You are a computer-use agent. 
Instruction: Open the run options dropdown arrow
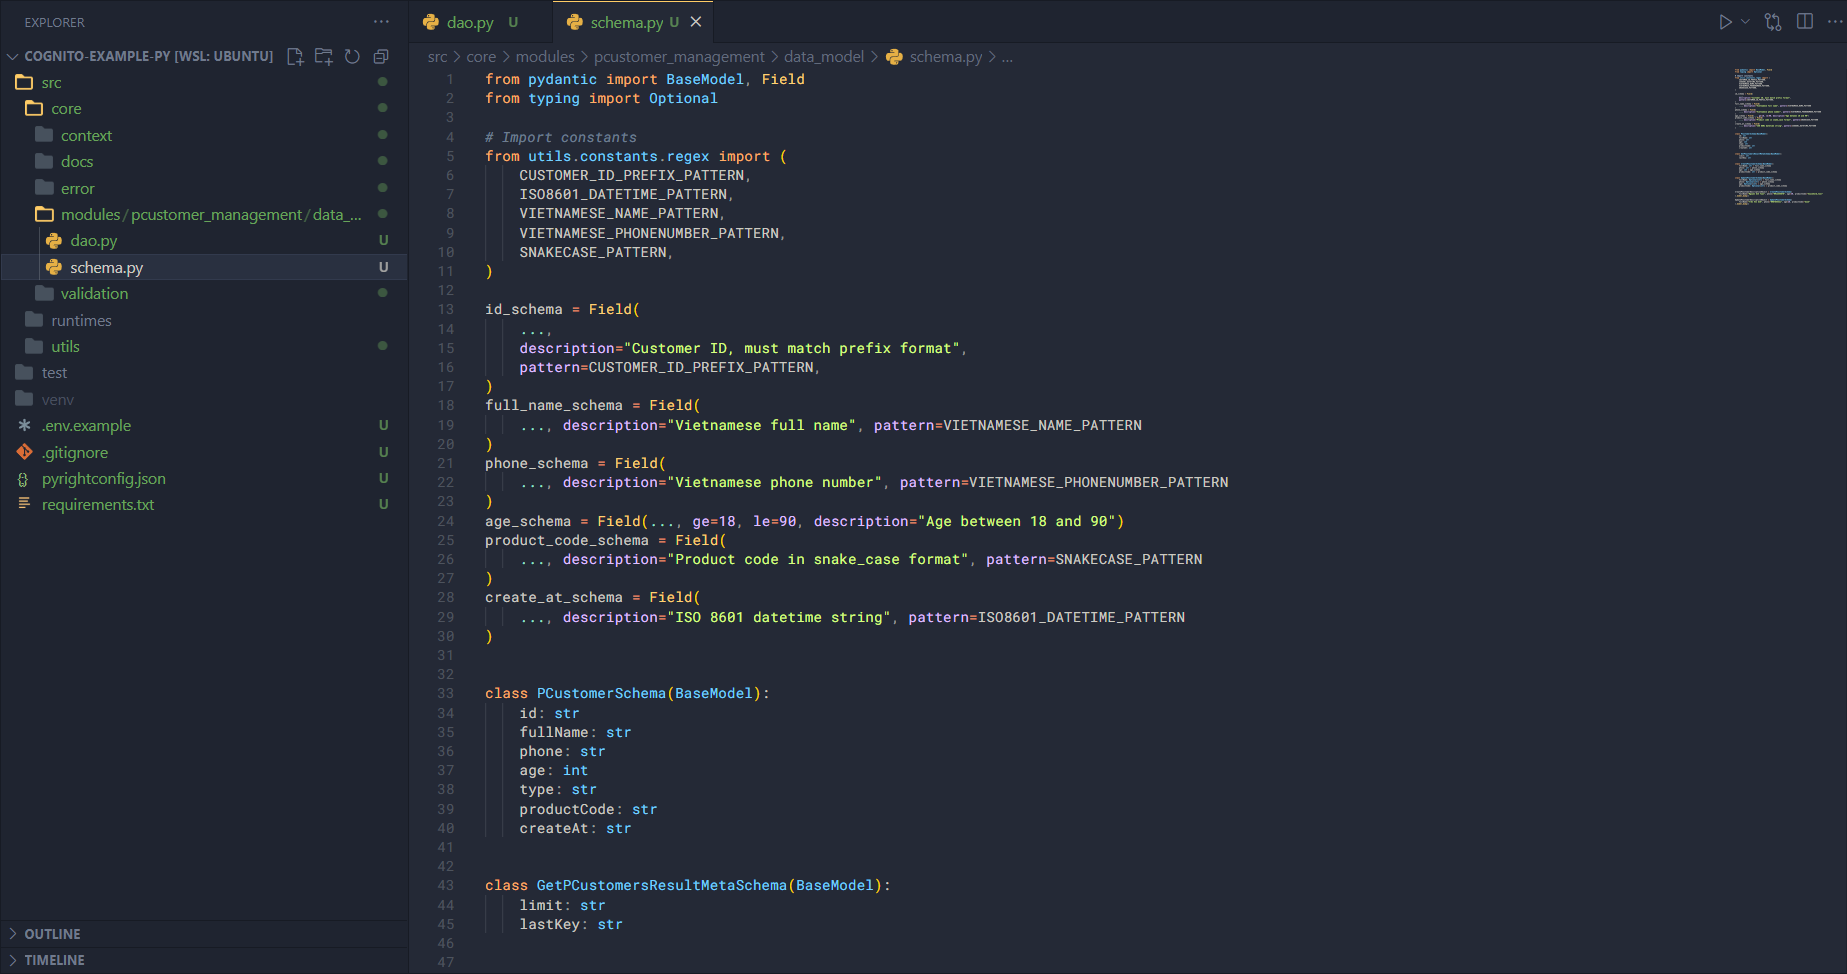click(1746, 22)
